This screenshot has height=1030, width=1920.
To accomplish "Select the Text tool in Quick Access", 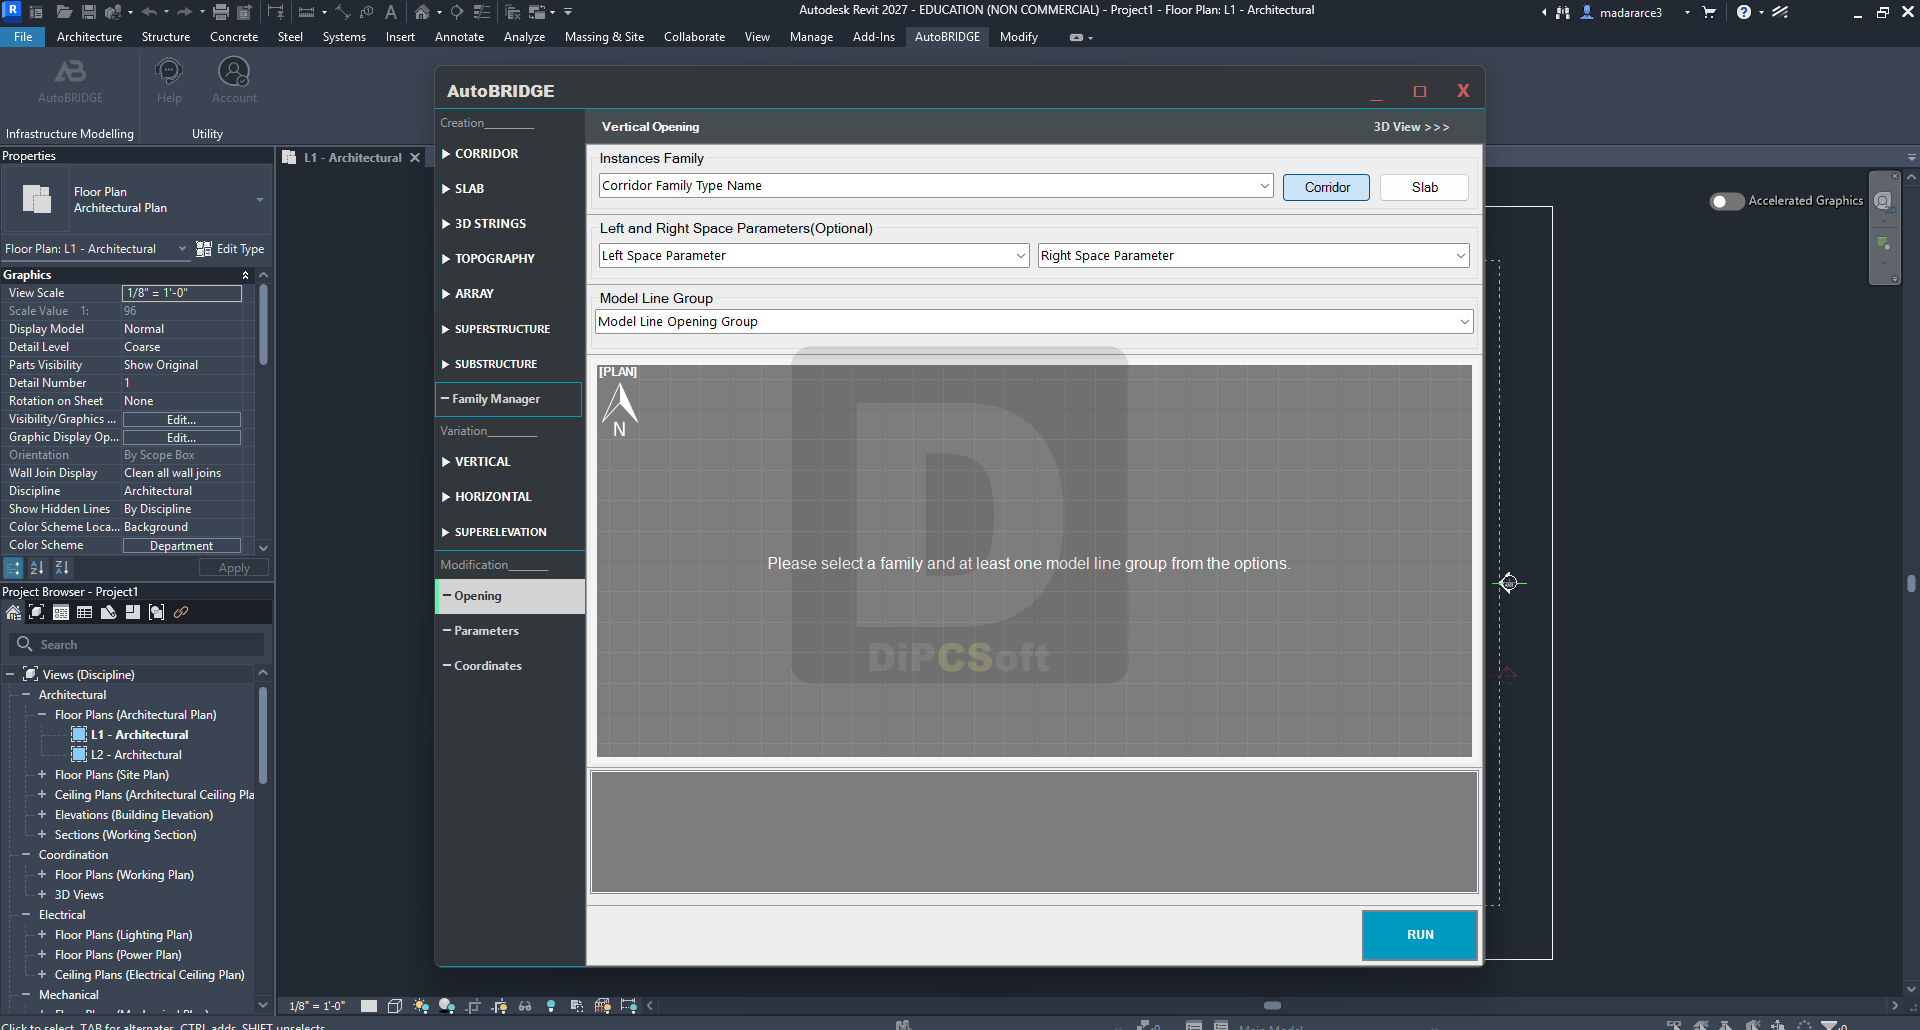I will 391,12.
